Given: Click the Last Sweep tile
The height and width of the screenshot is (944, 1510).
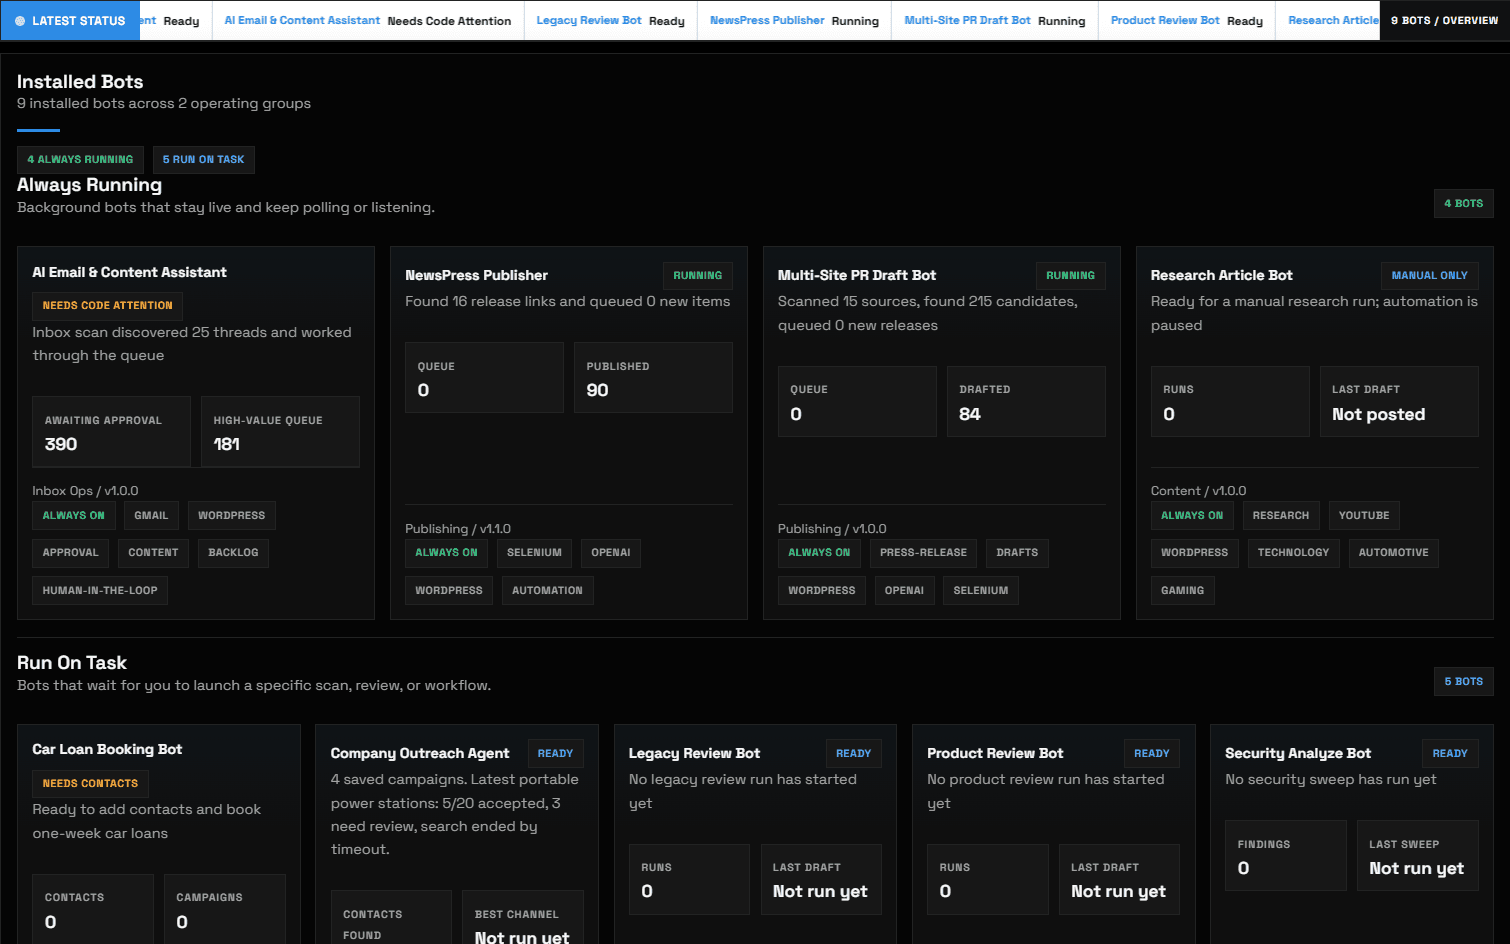Looking at the screenshot, I should (1417, 856).
